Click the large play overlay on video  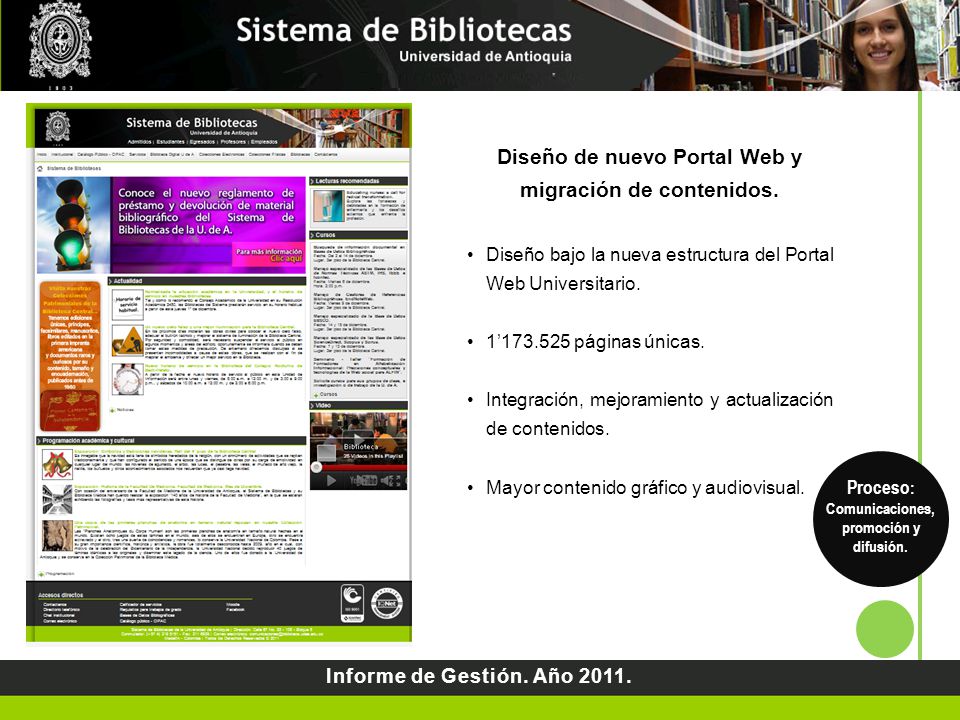pyautogui.click(x=358, y=440)
